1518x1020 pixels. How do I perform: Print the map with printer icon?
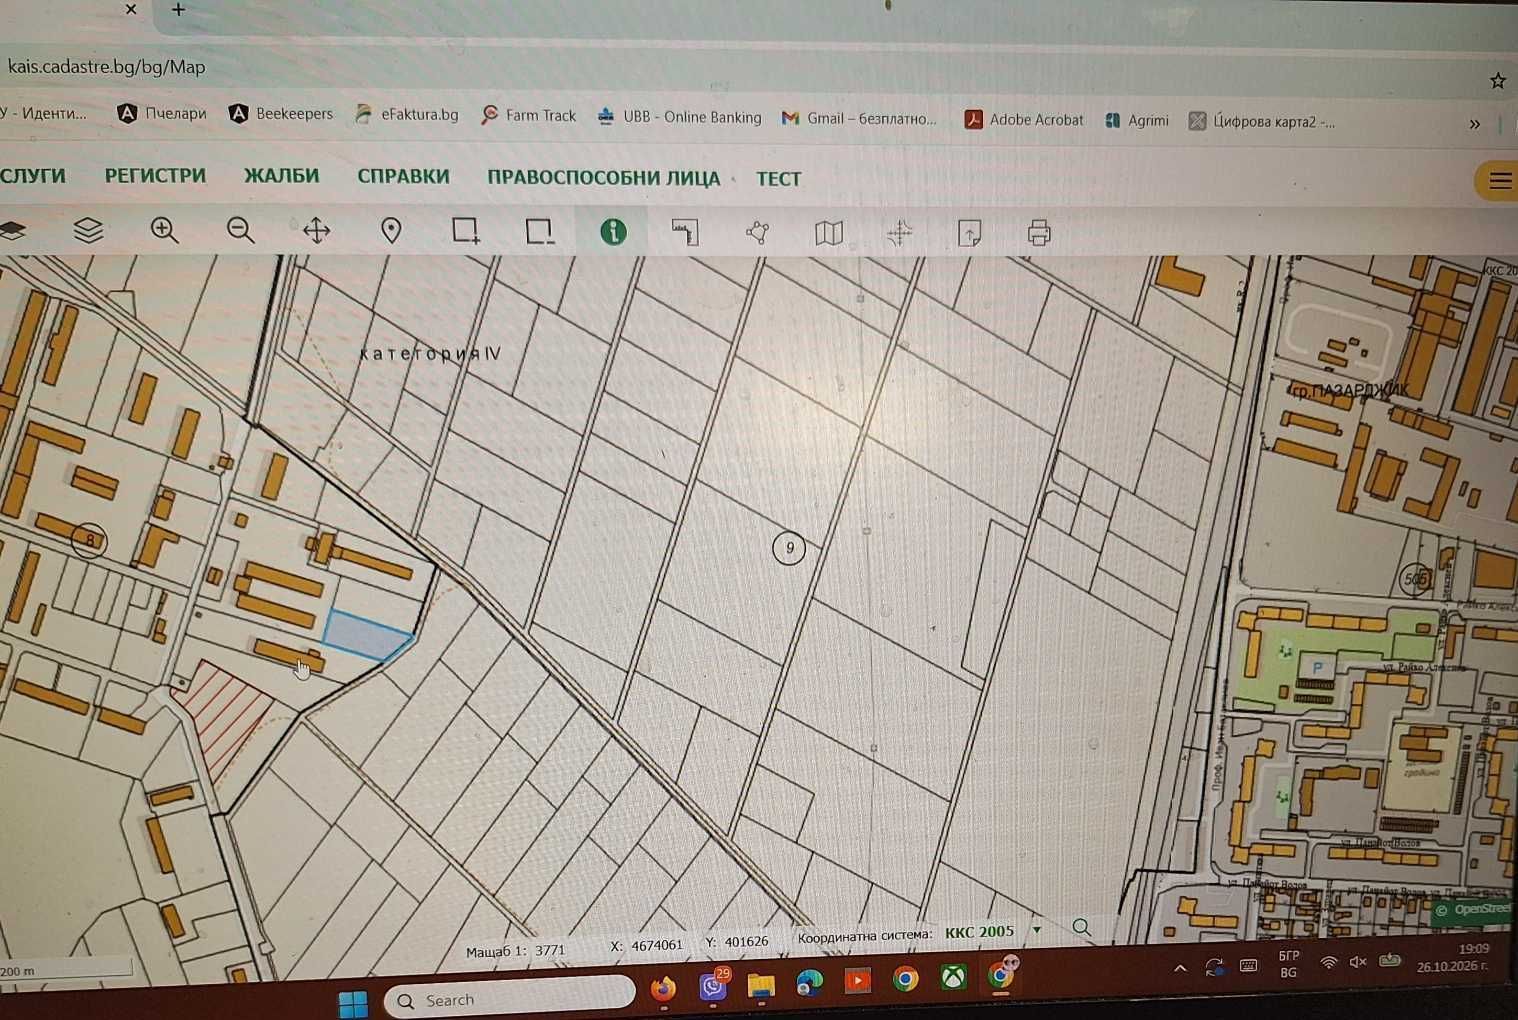[1039, 234]
